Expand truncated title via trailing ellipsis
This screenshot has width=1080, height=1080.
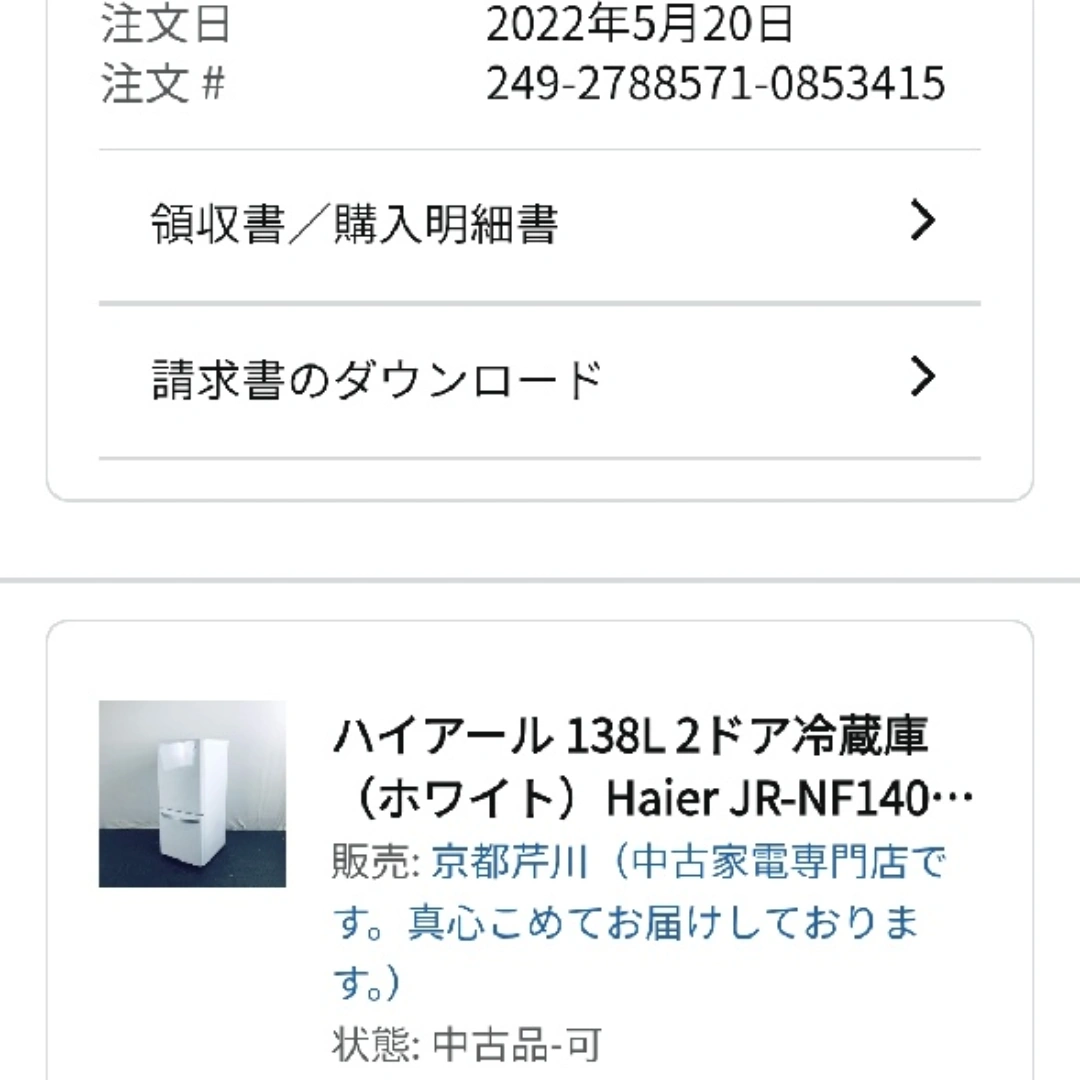click(x=953, y=799)
